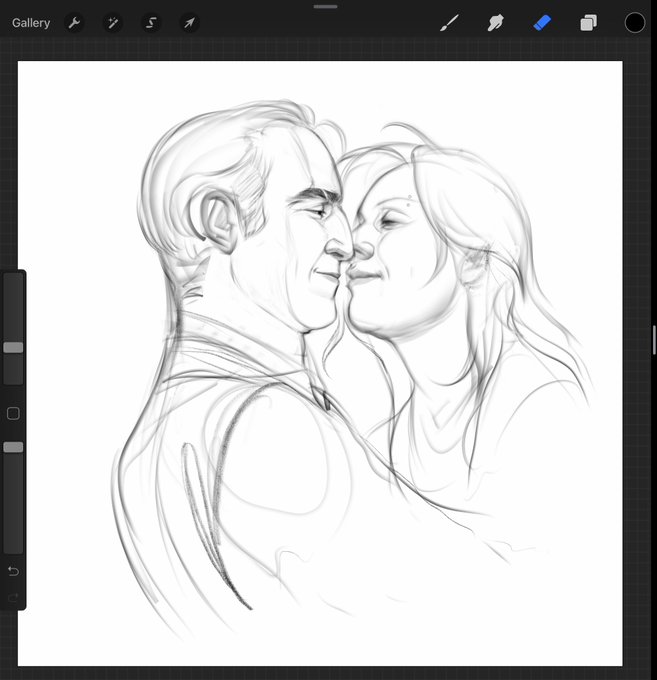Open the Layers panel
The width and height of the screenshot is (657, 680).
[588, 23]
